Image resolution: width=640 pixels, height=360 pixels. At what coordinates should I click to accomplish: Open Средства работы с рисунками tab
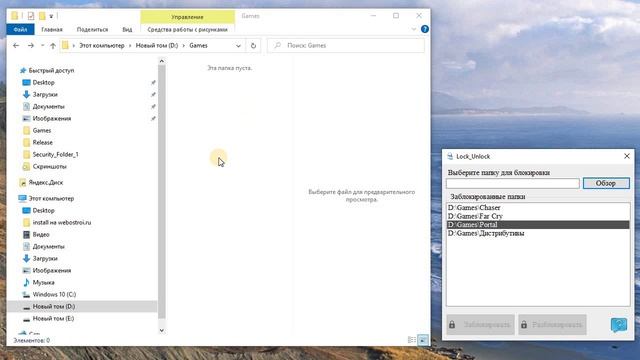(x=187, y=29)
